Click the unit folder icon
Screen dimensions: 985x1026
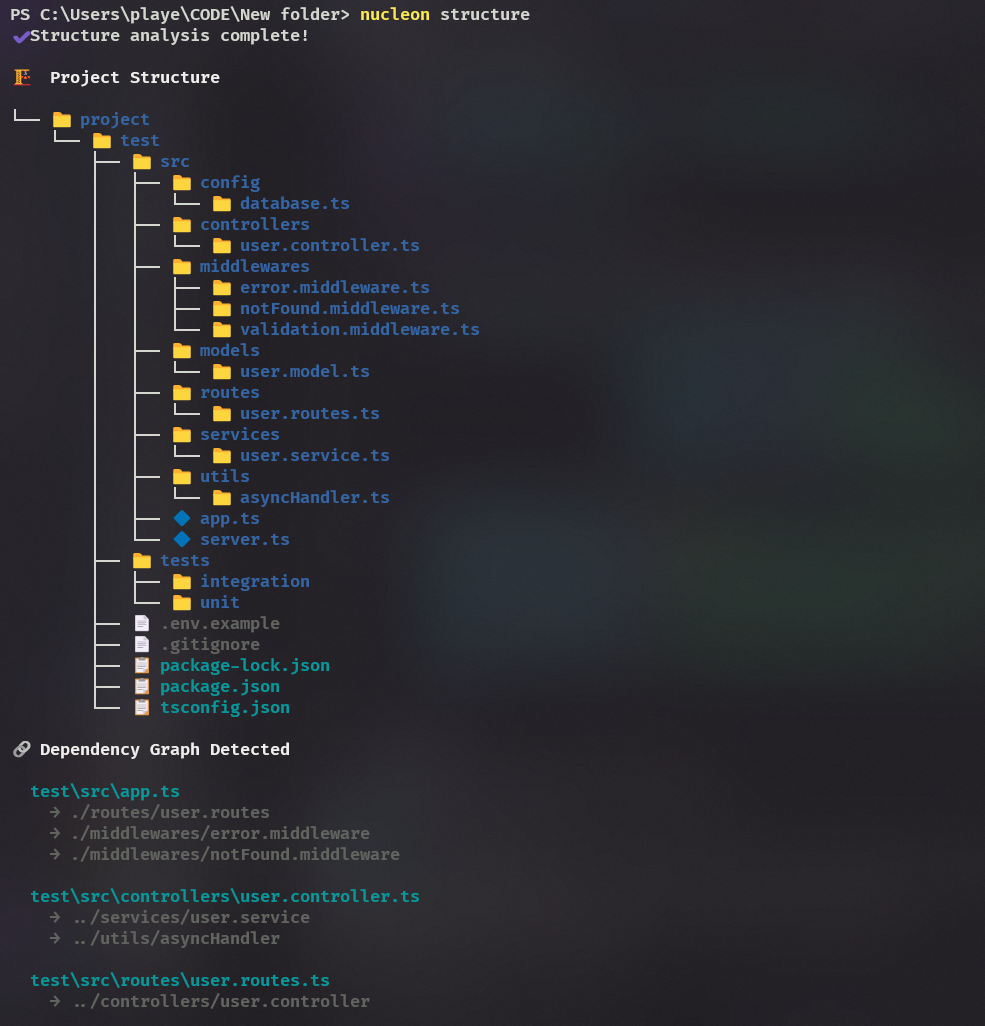pyautogui.click(x=181, y=603)
